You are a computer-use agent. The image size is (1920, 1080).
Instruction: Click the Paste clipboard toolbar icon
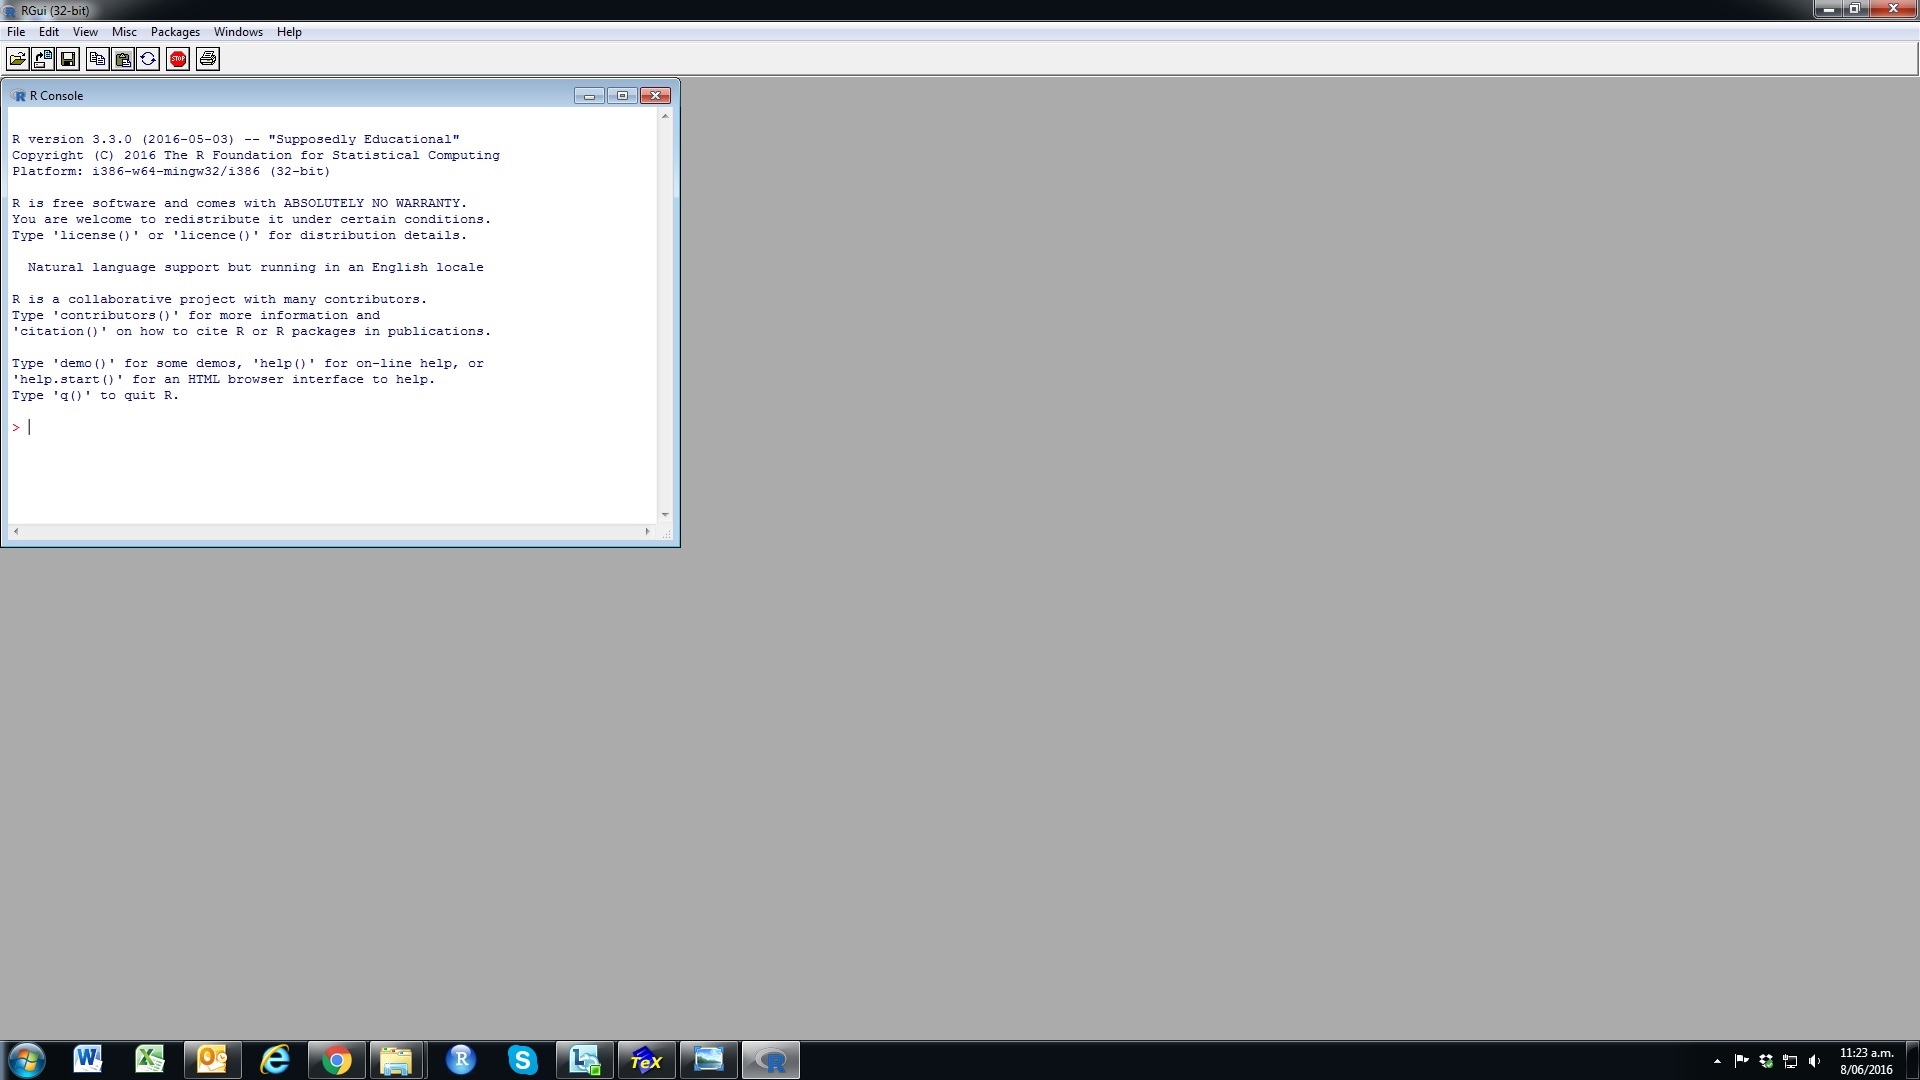click(123, 59)
